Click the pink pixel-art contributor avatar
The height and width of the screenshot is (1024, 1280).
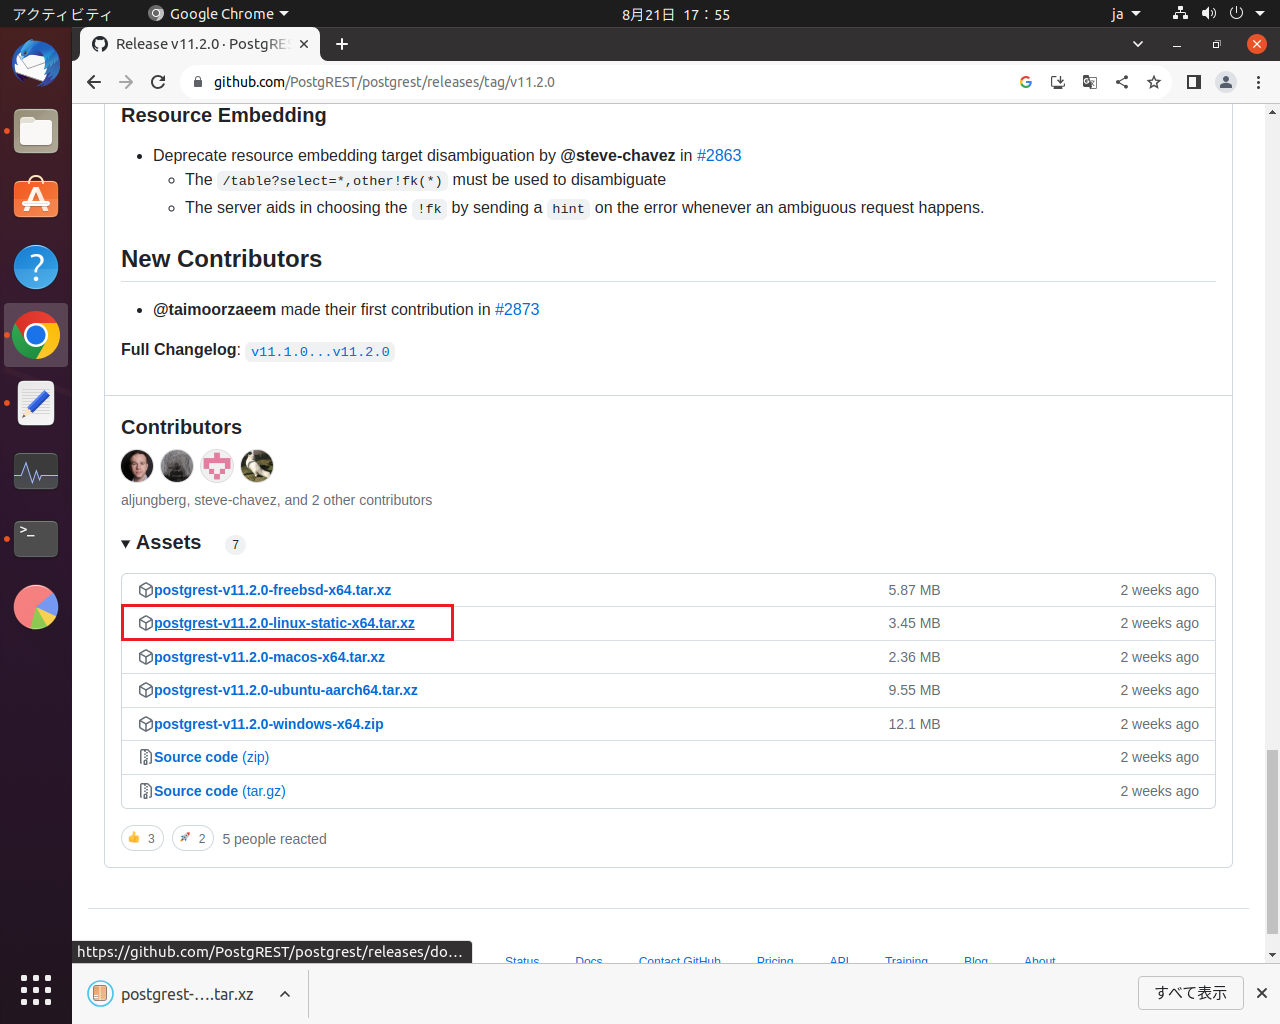pyautogui.click(x=217, y=466)
